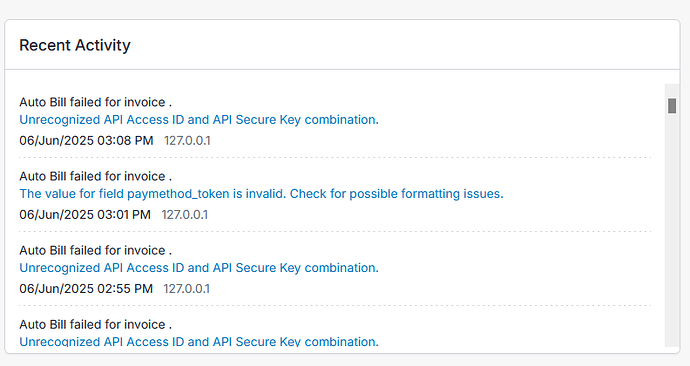Open the partially visible bottom Unrecognized API link
This screenshot has width=690, height=366.
point(199,341)
